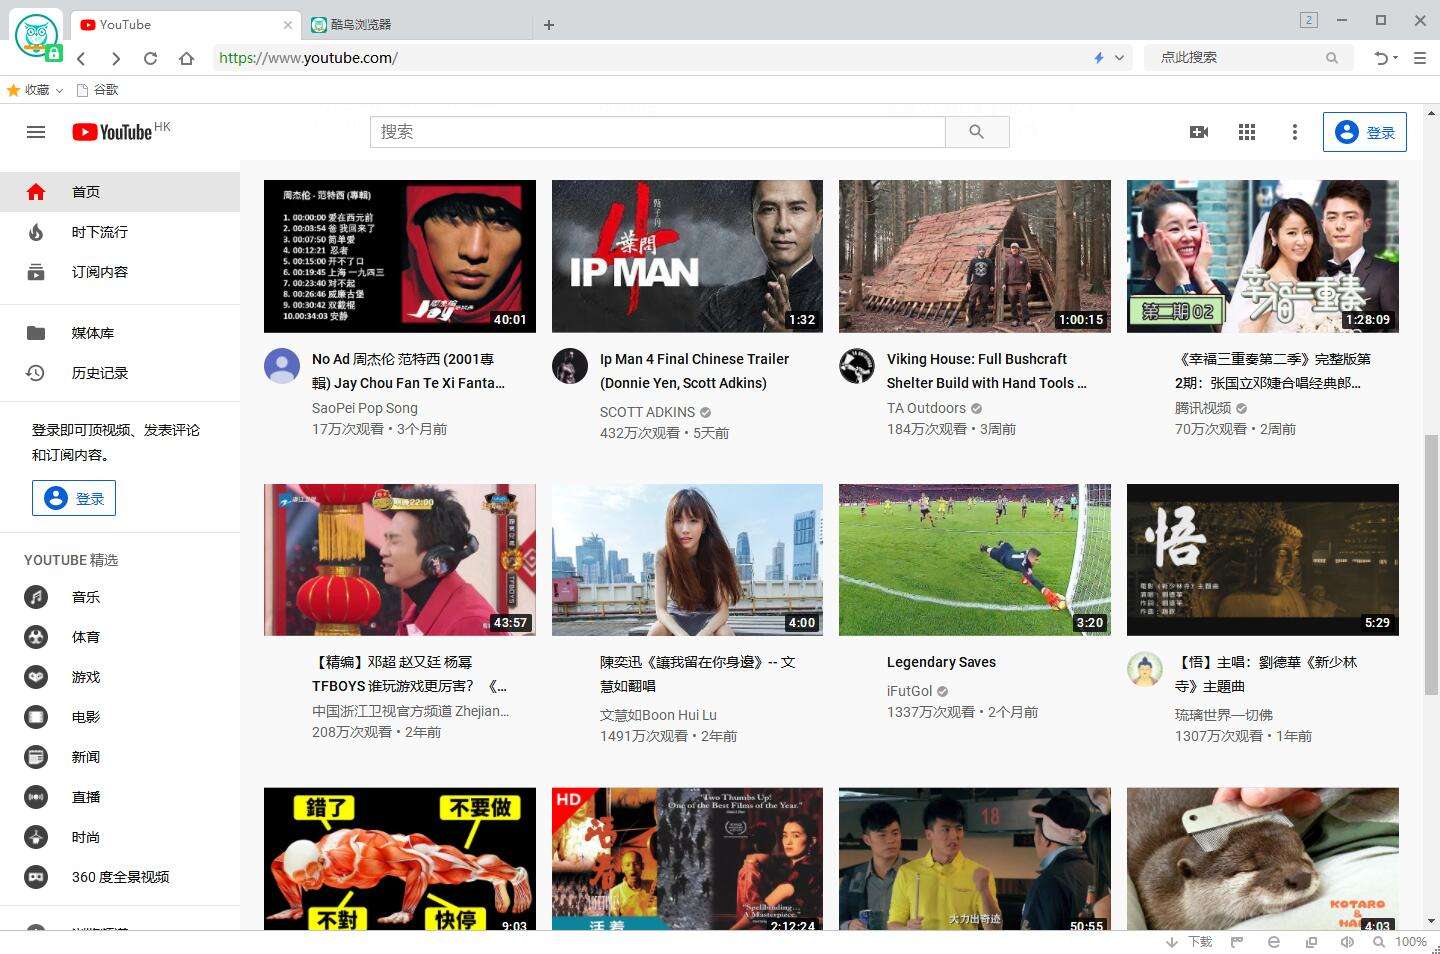
Task: Click the YouTube search input field
Action: 658,132
